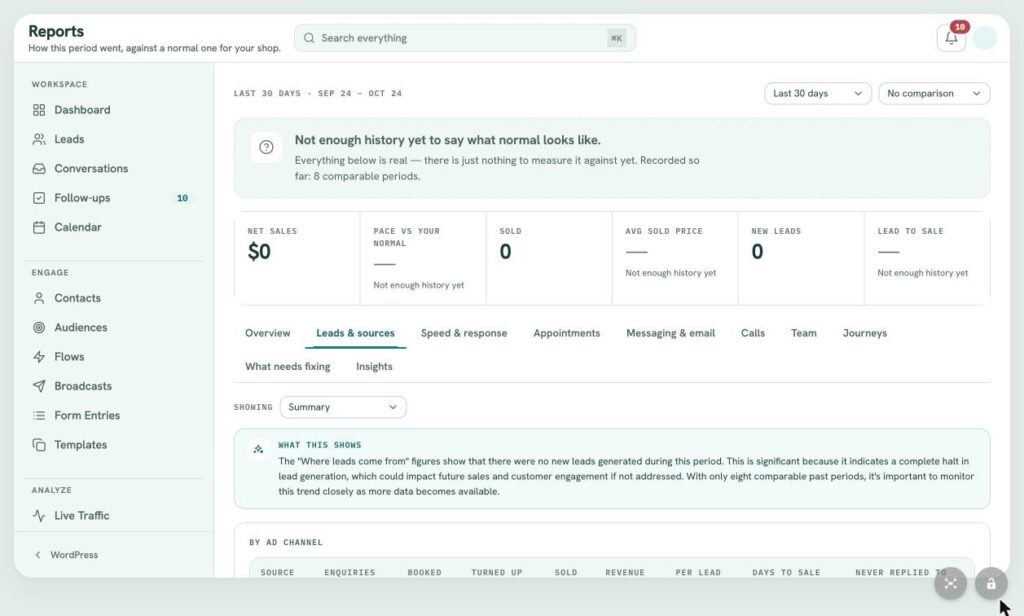
Task: Click the AI sparkle icon in What This Shows
Action: [259, 449]
